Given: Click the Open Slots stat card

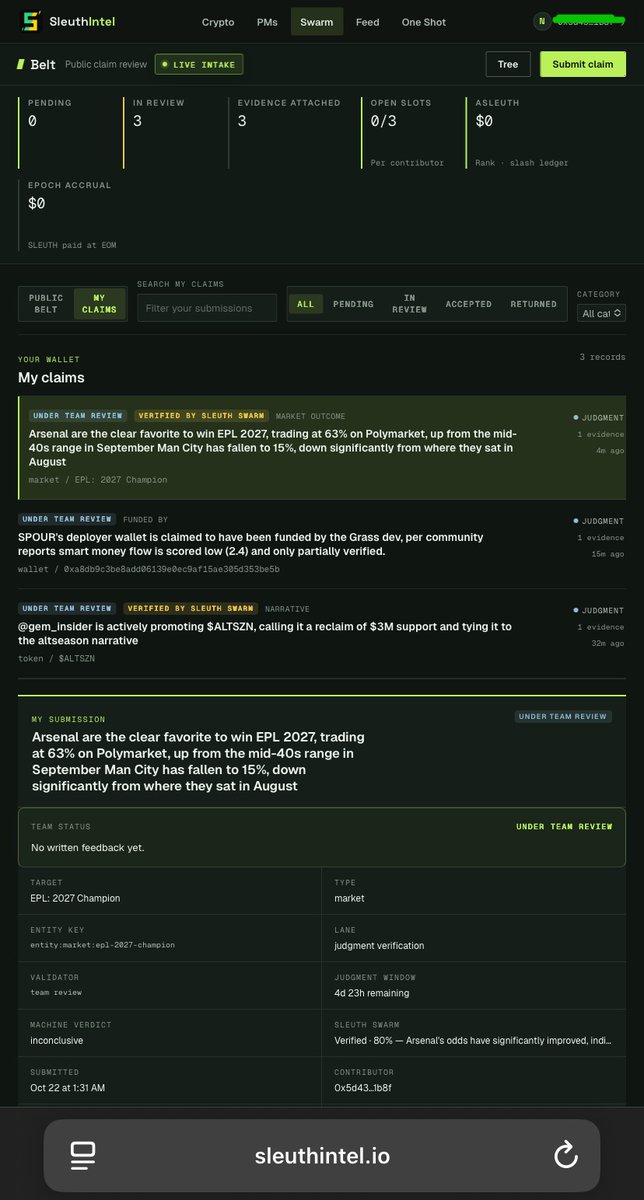Looking at the screenshot, I should tap(412, 132).
